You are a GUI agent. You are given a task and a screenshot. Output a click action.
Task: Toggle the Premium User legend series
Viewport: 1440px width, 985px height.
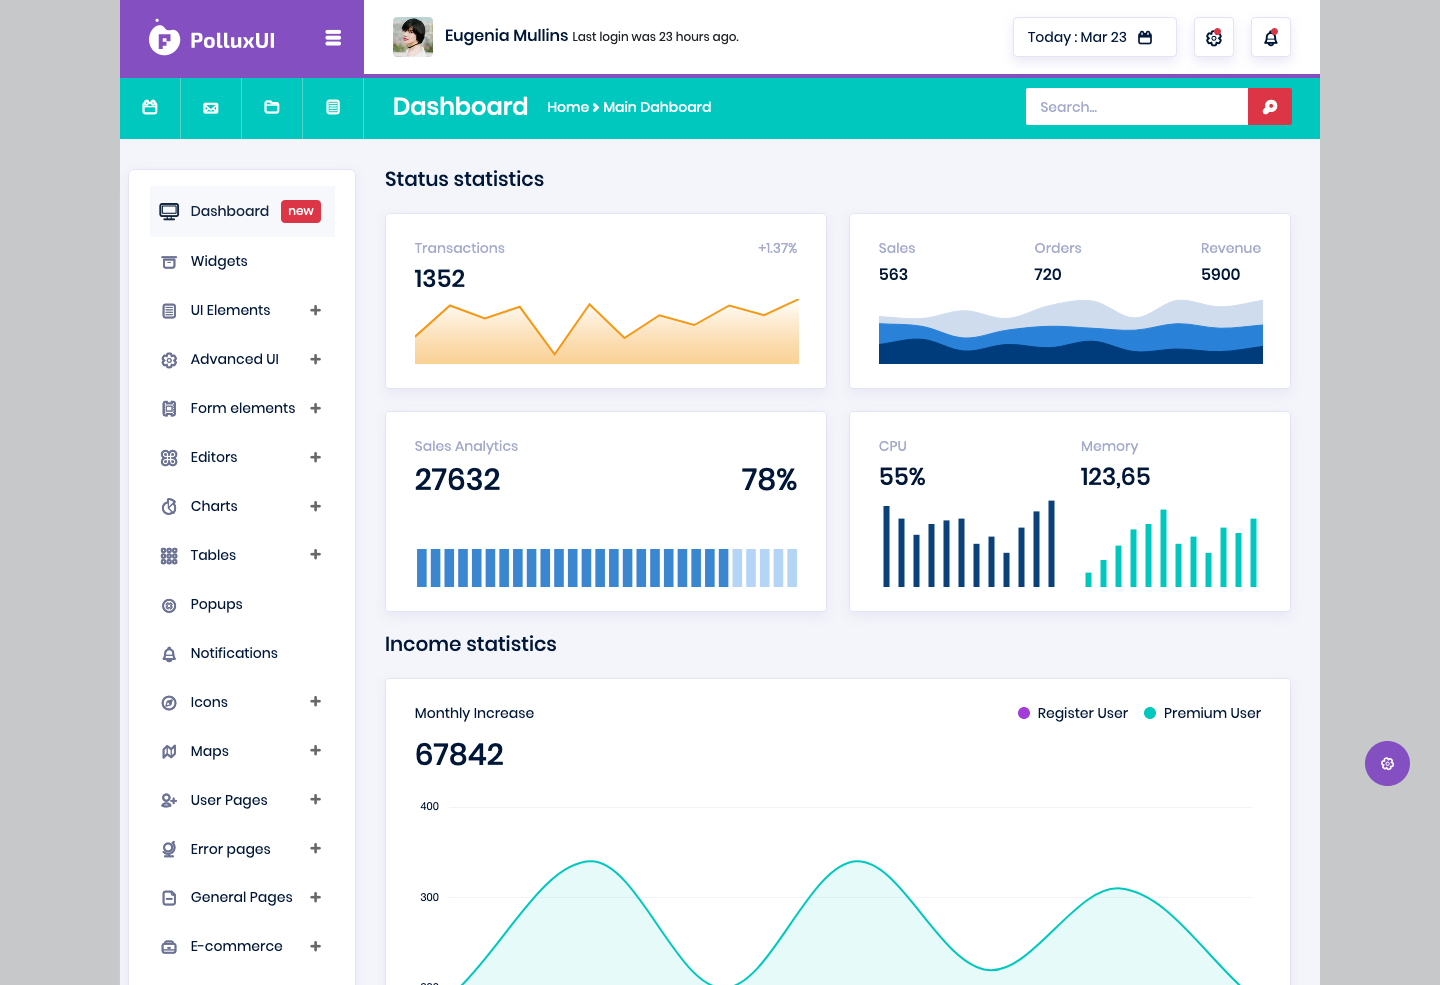1202,713
